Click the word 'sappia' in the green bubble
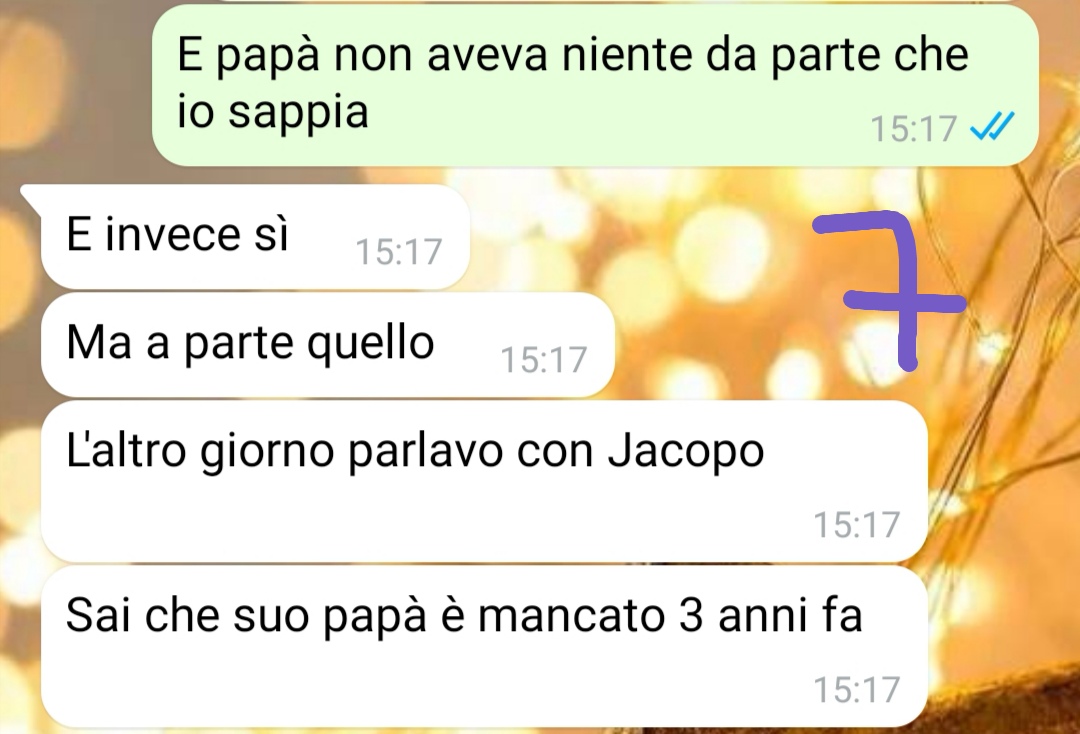This screenshot has width=1080, height=734. coord(298,111)
